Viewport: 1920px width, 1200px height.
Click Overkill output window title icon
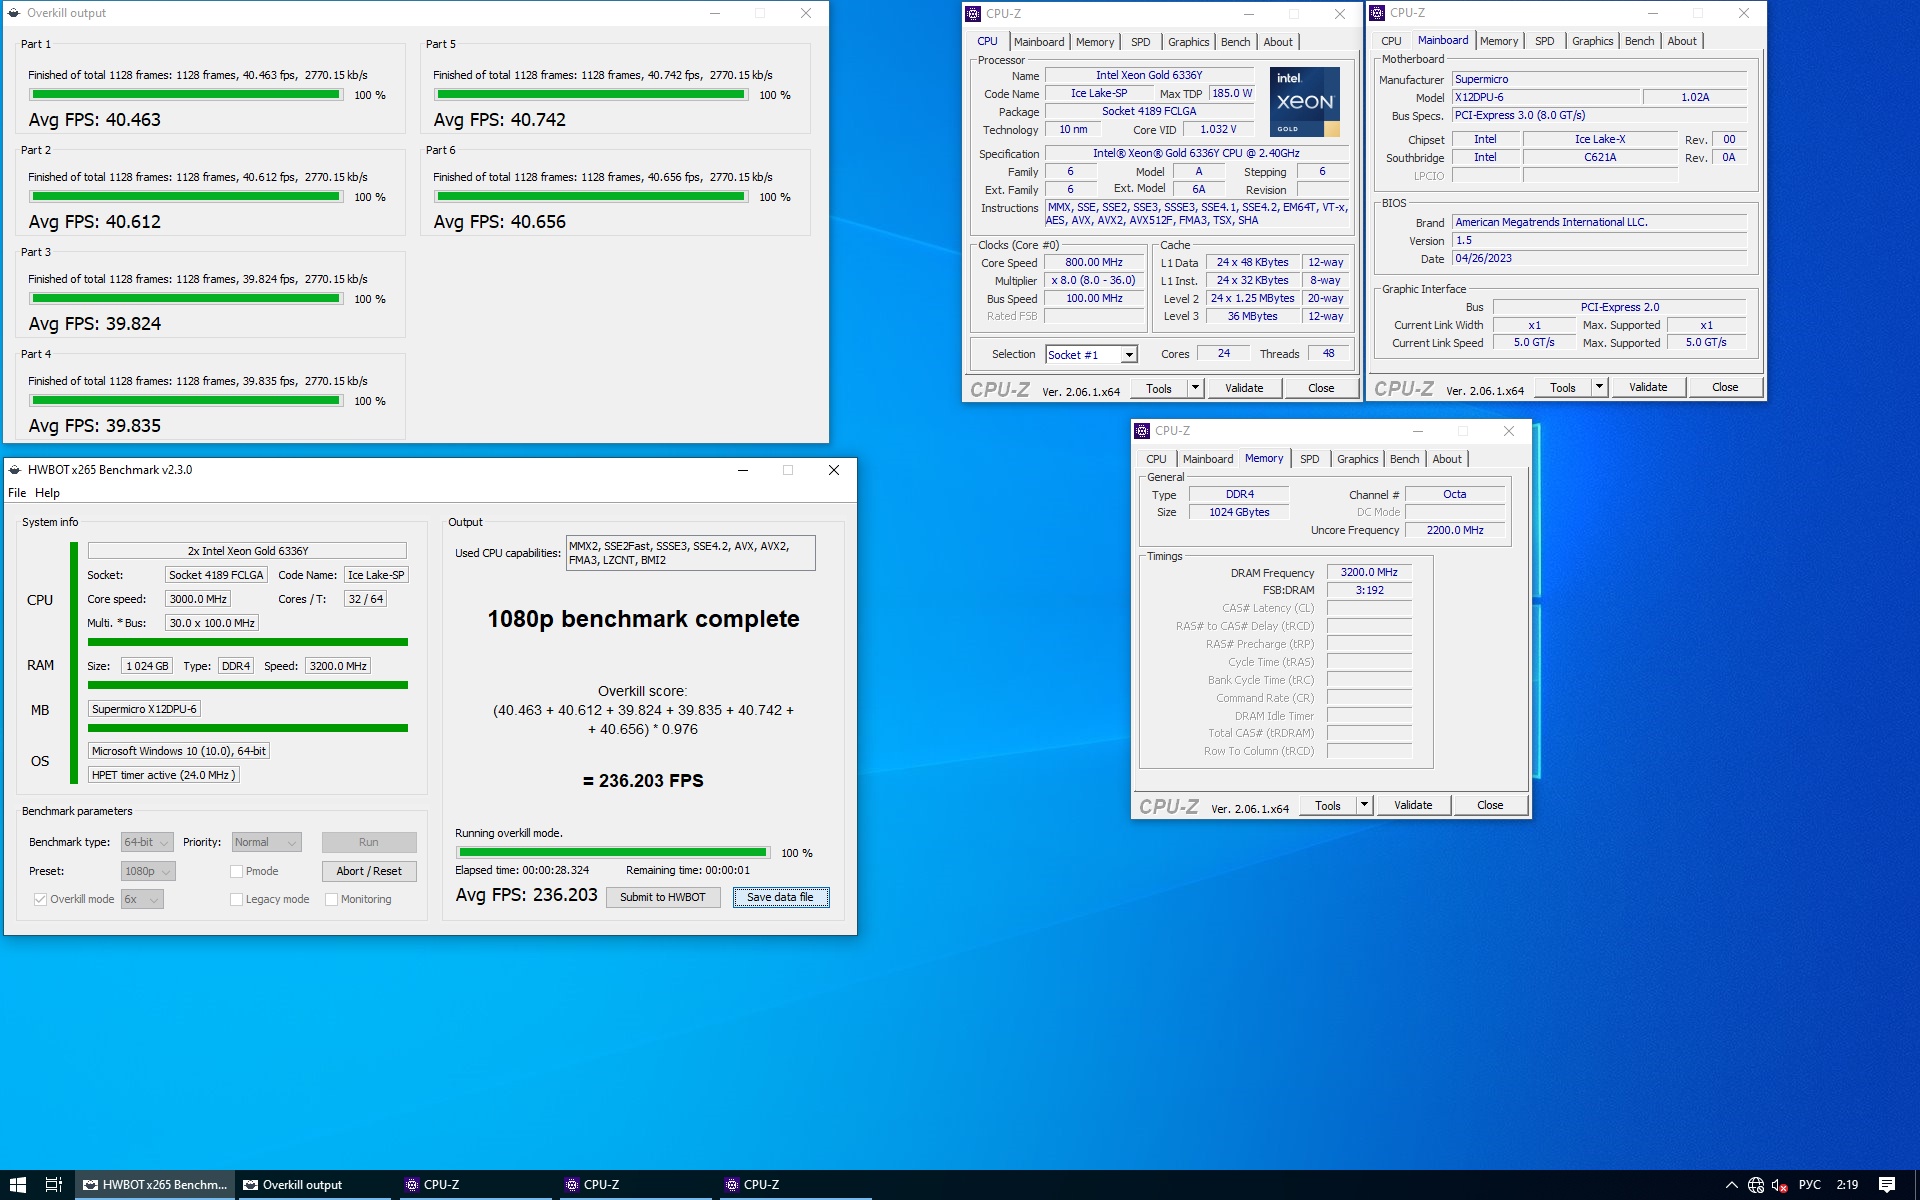[13, 13]
